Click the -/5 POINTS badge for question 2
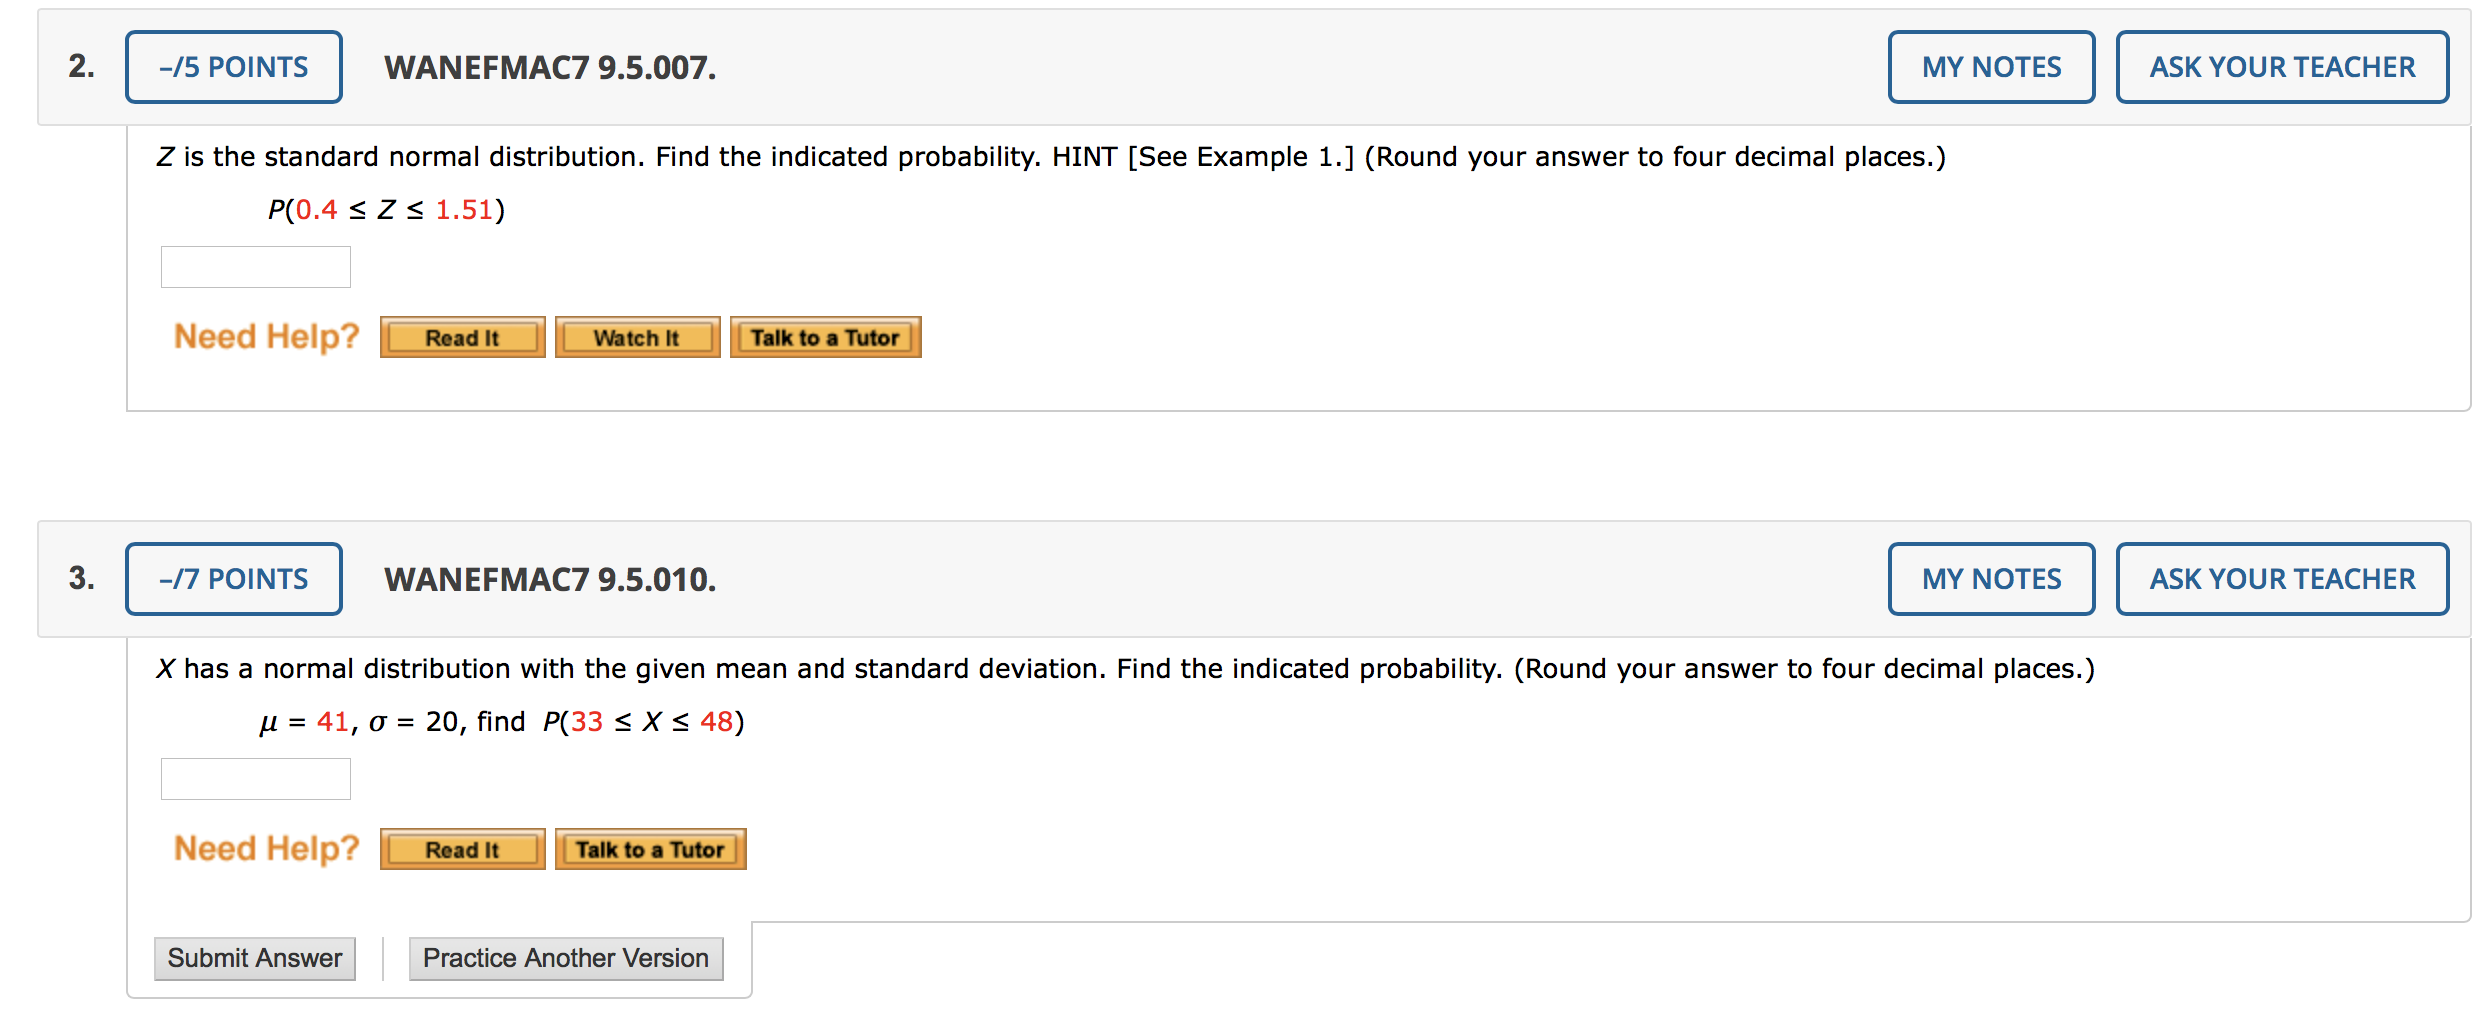The height and width of the screenshot is (1014, 2492). pyautogui.click(x=232, y=66)
